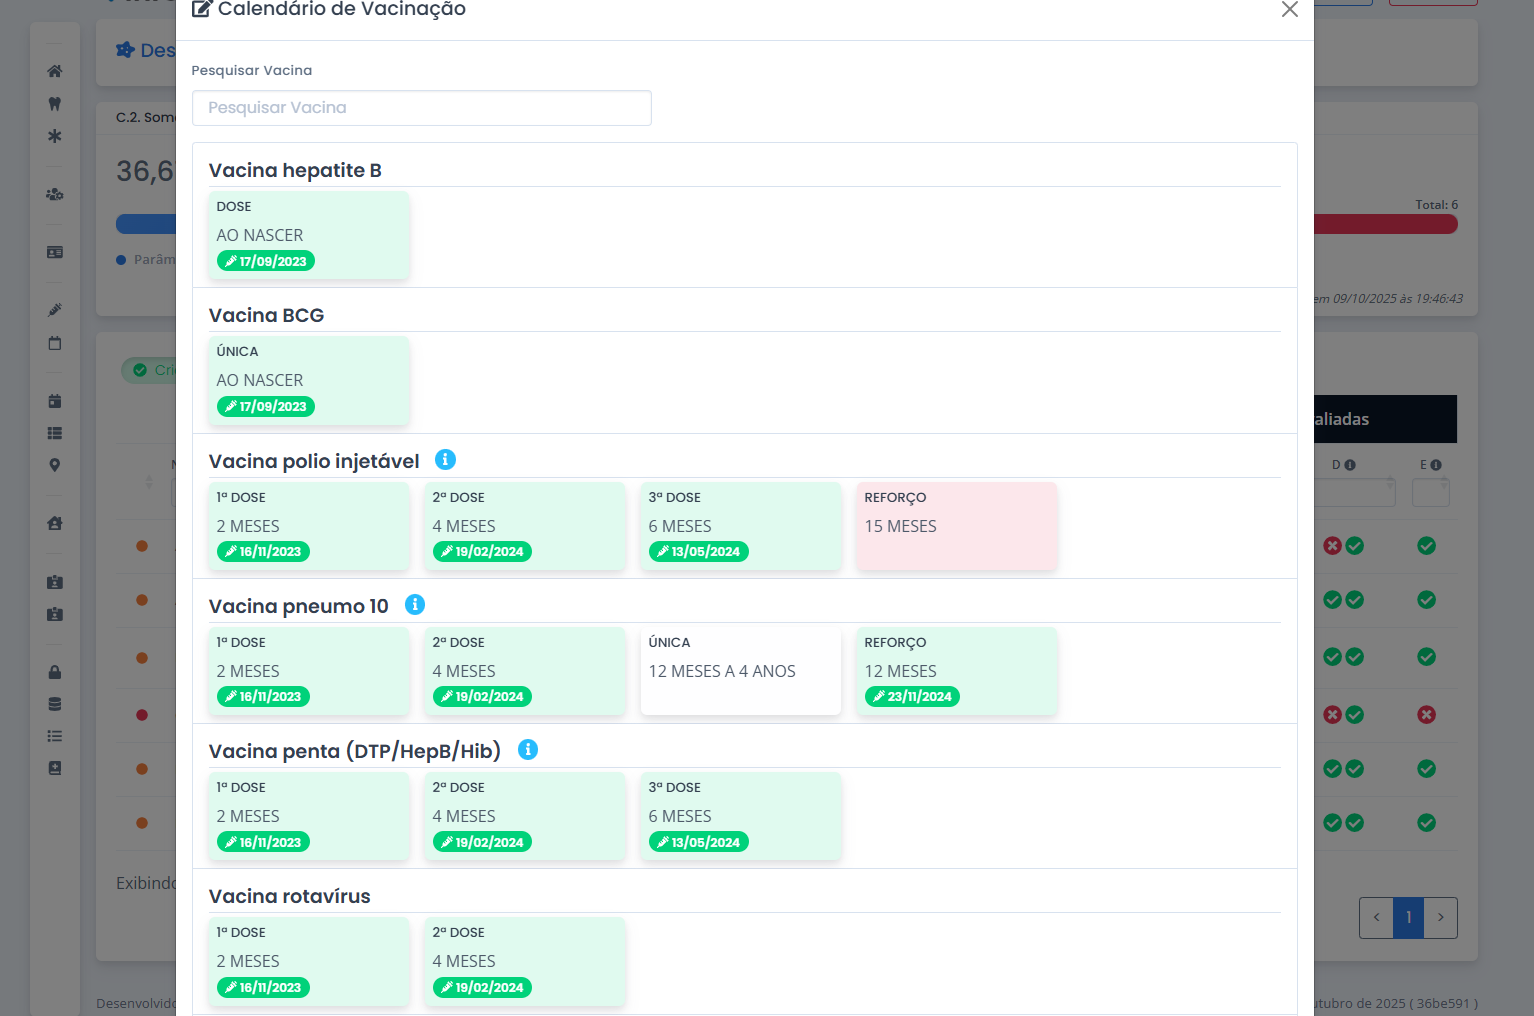Click the database icon in the sidebar
This screenshot has height=1016, width=1534.
click(55, 704)
